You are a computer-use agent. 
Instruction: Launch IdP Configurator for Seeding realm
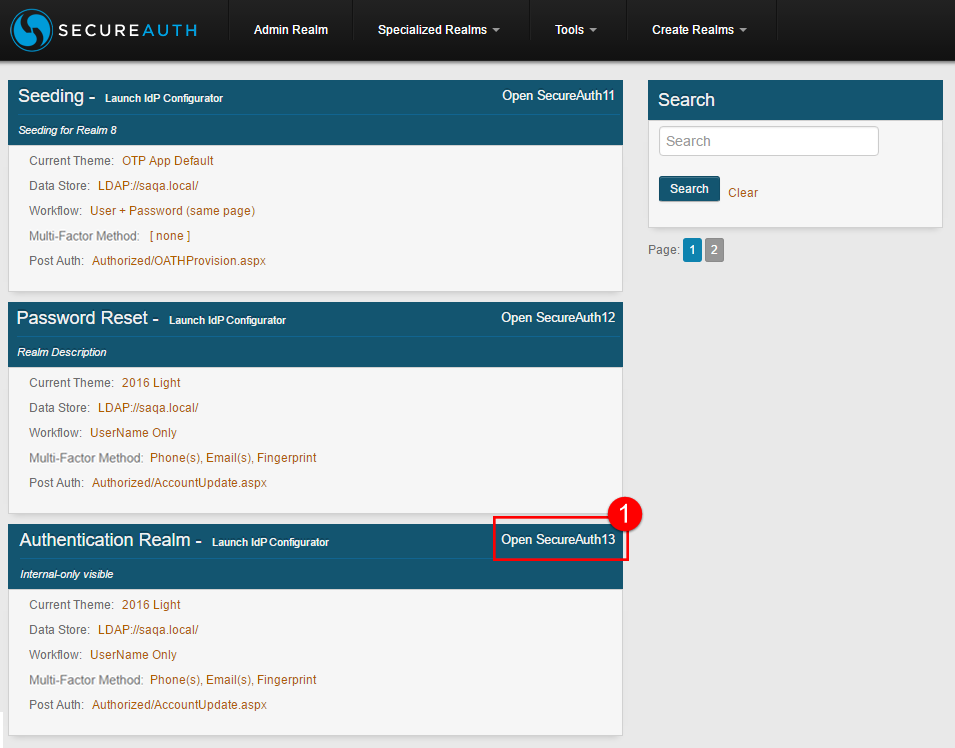click(x=163, y=99)
